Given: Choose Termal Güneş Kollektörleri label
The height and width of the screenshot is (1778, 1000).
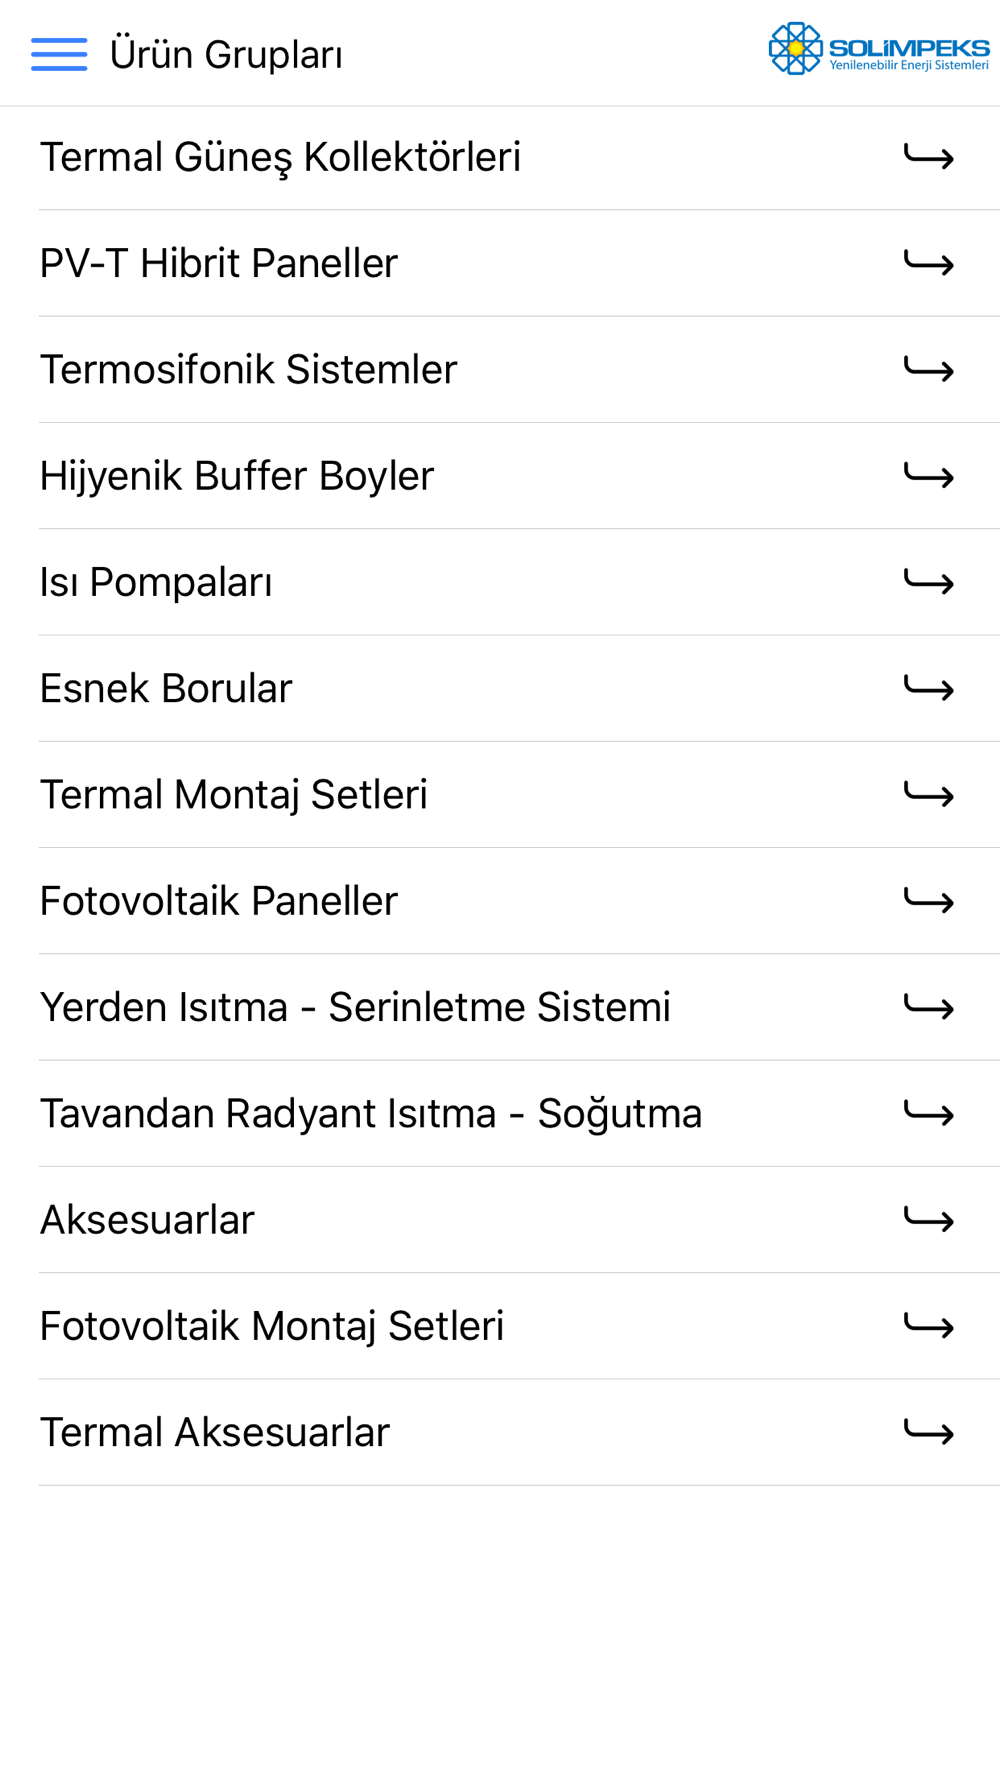Looking at the screenshot, I should tap(280, 158).
